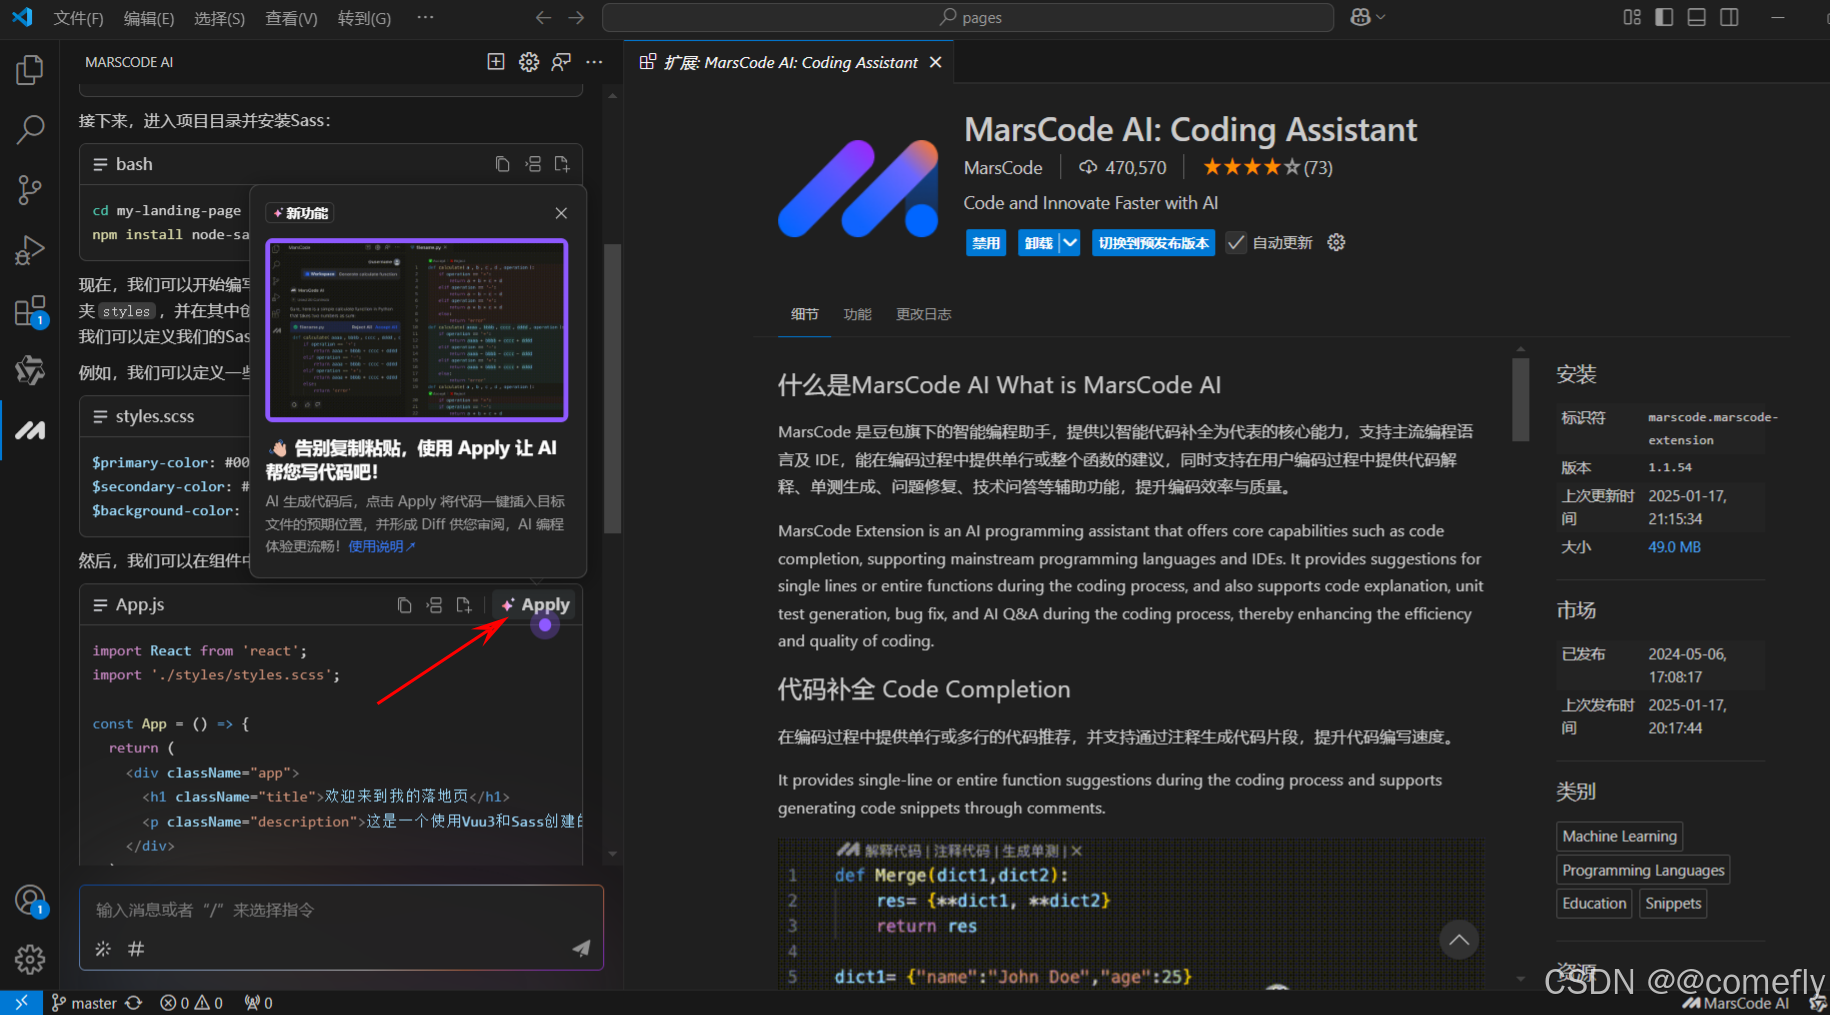This screenshot has height=1015, width=1830.
Task: Click the scroll-to-top round button
Action: pos(1459,939)
